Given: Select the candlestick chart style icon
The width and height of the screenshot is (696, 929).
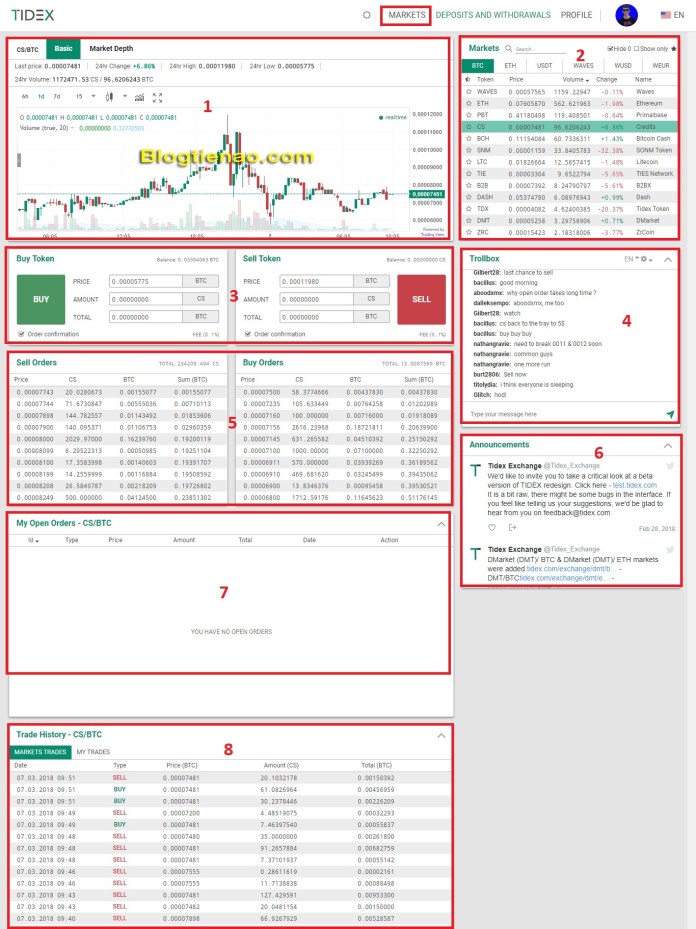Looking at the screenshot, I should tap(110, 97).
